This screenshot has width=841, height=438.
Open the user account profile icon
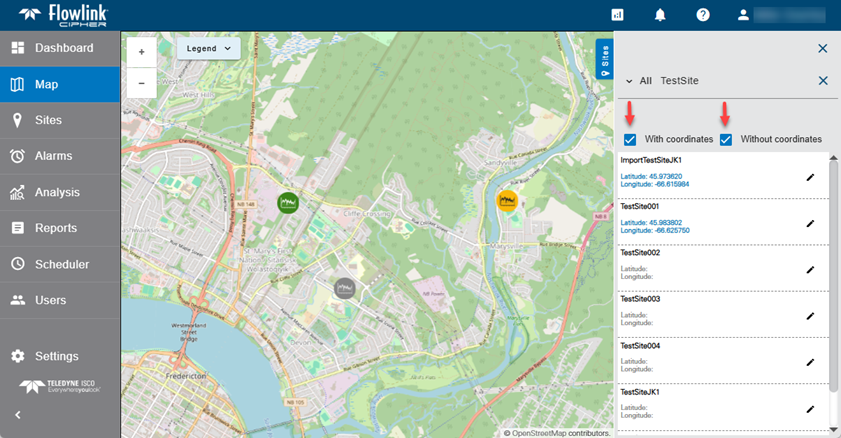(743, 15)
